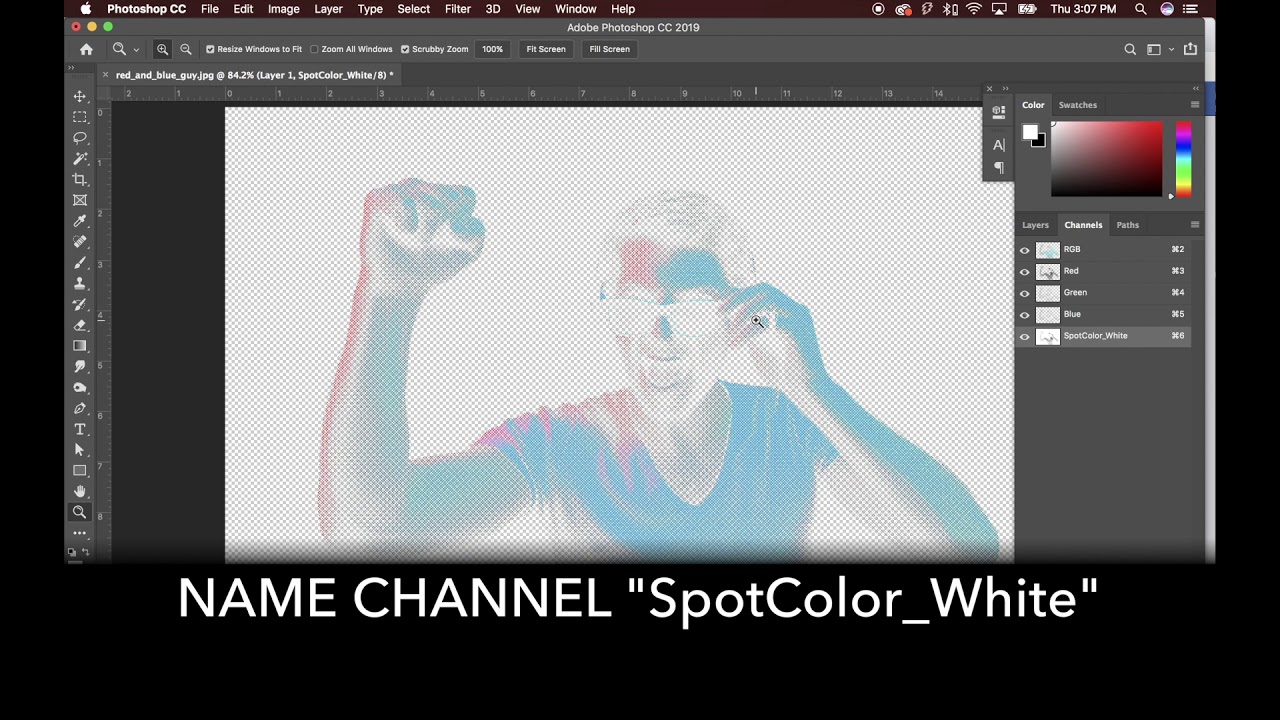This screenshot has width=1280, height=720.
Task: Click the black background color swatch
Action: [1040, 142]
